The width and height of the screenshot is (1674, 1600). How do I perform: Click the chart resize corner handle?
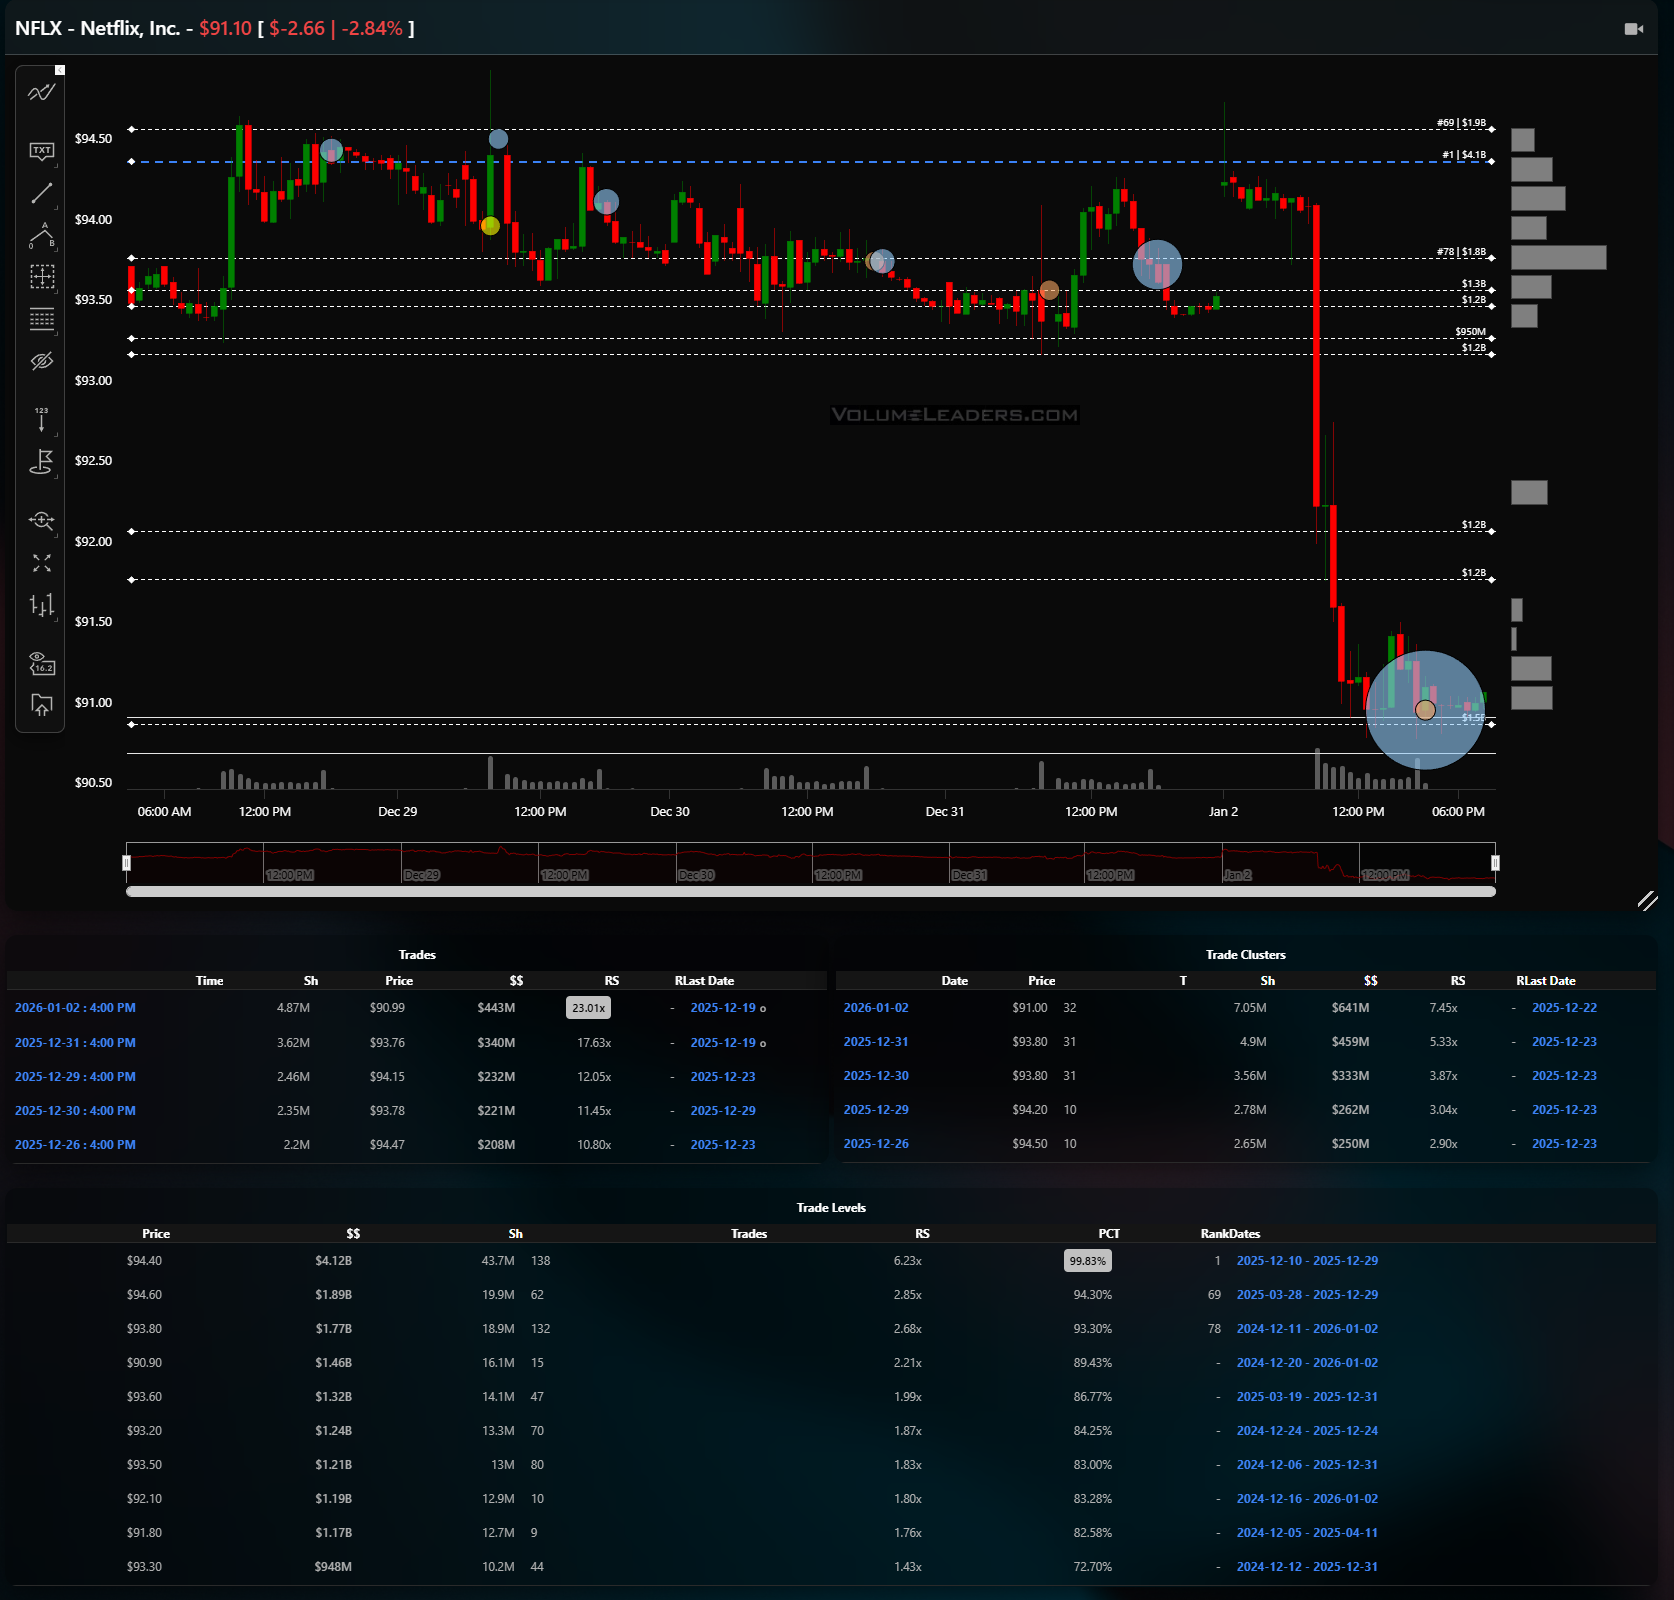tap(1647, 900)
